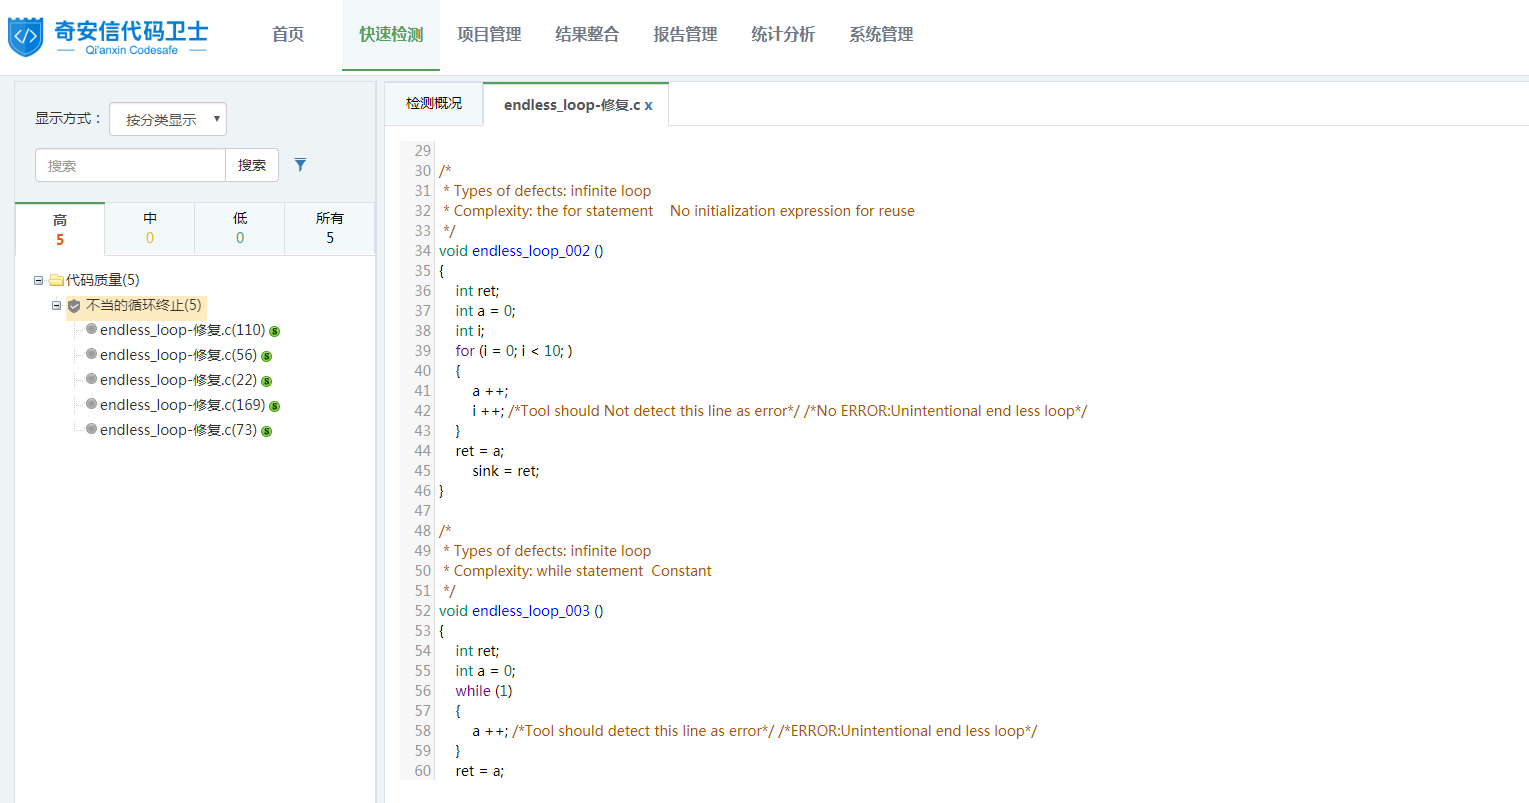Click the gray dot before endless_loop-修复.c(22)
This screenshot has height=803, width=1529.
click(x=91, y=379)
